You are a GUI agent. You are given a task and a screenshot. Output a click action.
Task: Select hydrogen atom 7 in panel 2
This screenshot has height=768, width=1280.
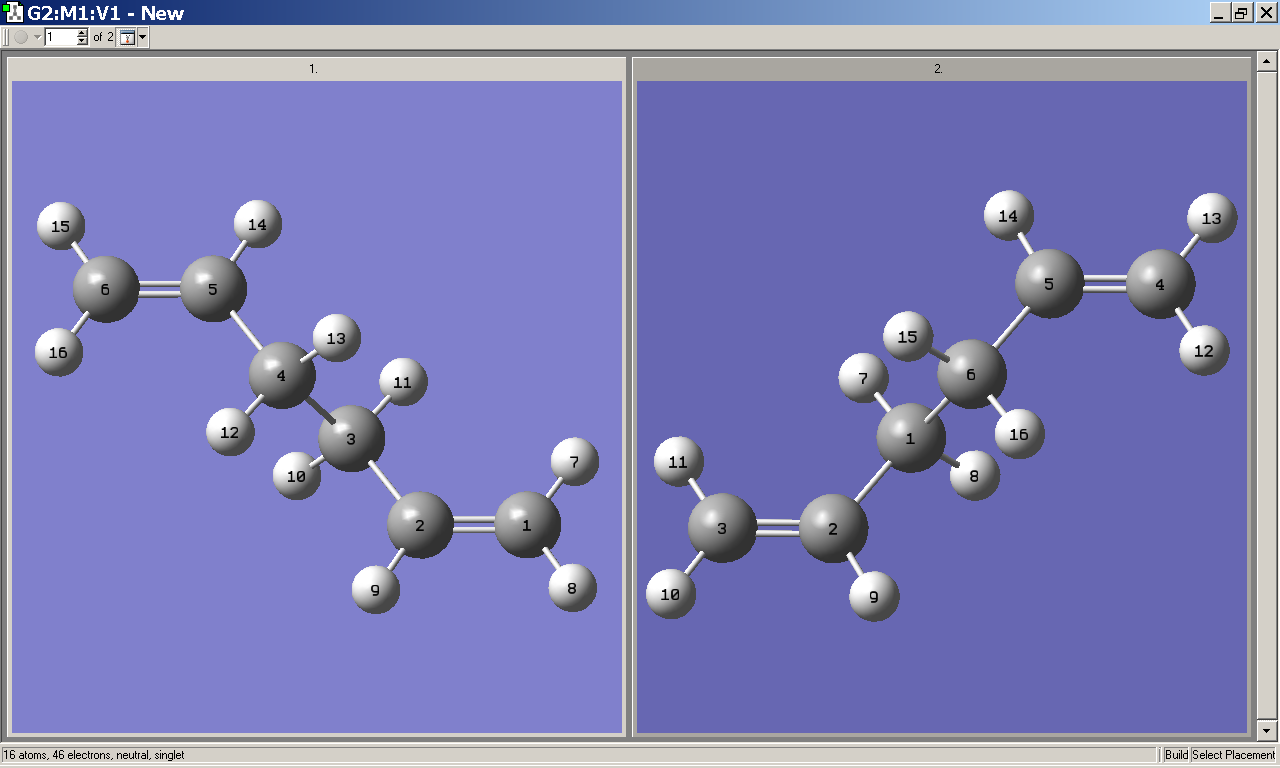[x=863, y=379]
